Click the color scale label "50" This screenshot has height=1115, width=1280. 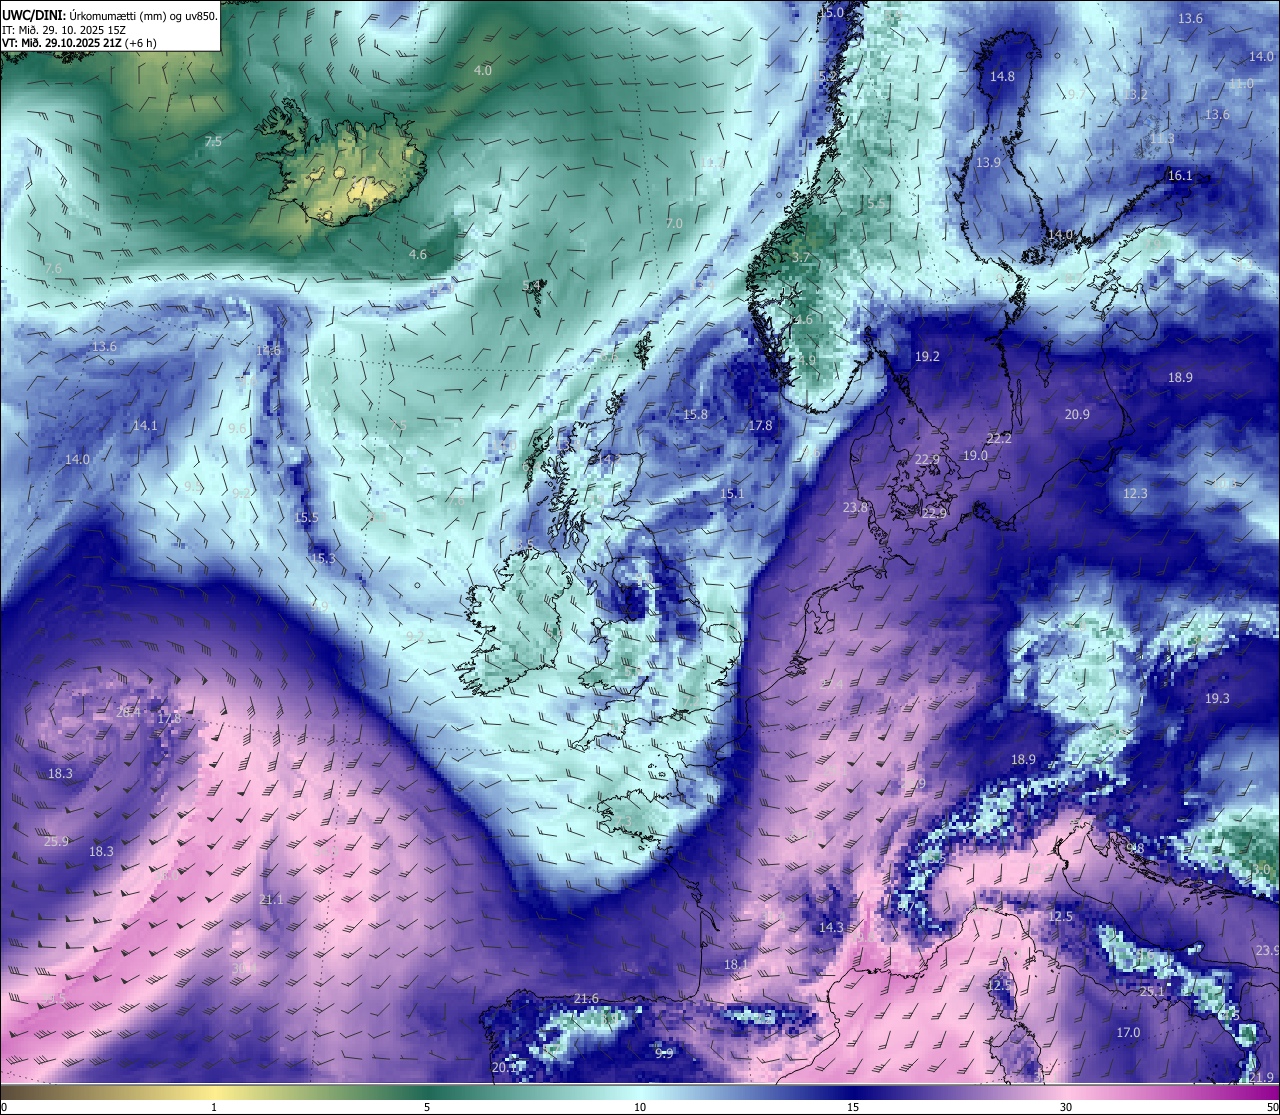[x=1272, y=1107]
